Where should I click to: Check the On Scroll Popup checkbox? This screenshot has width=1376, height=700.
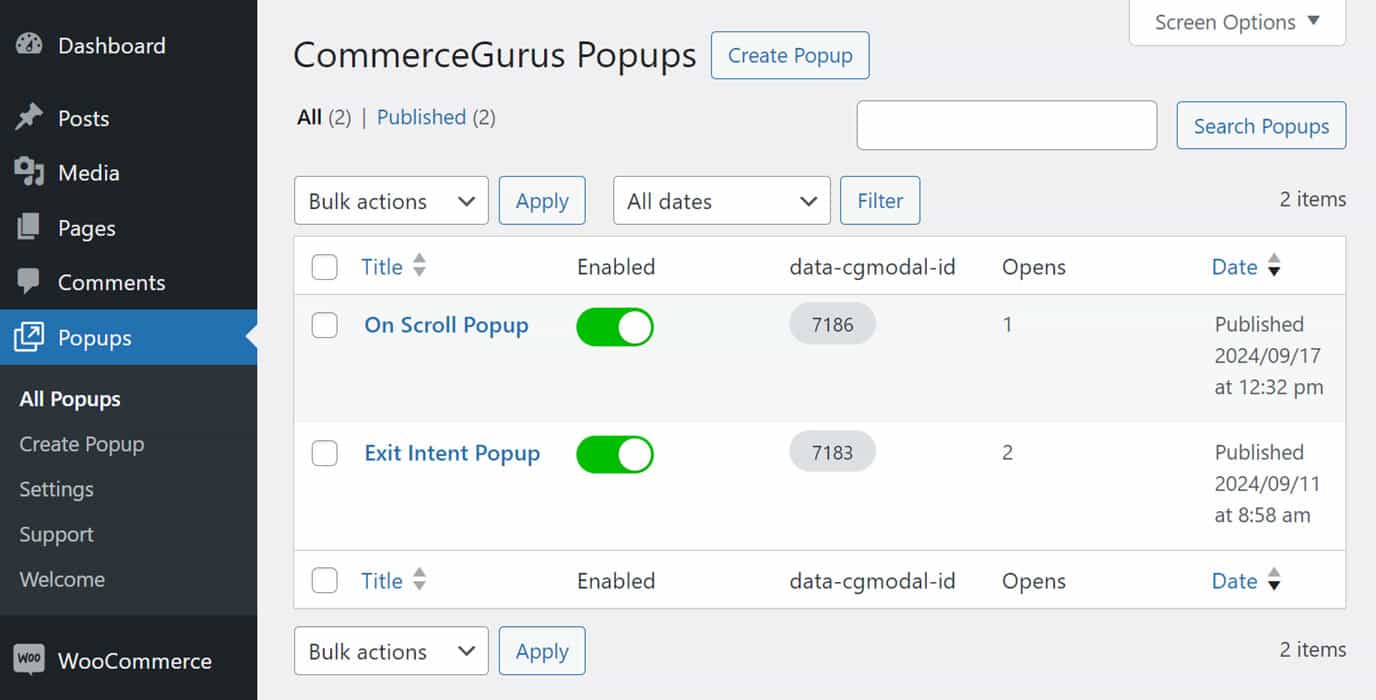pos(325,326)
